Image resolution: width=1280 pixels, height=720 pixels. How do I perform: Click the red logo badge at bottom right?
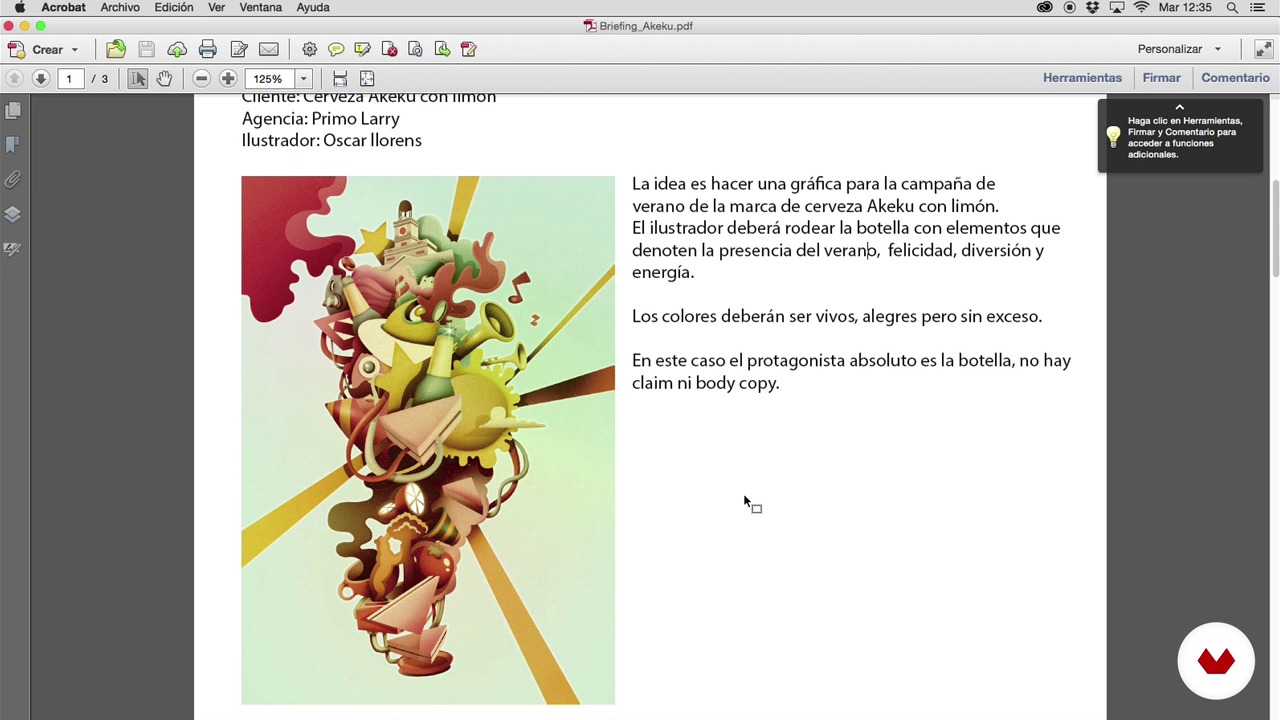pos(1216,661)
